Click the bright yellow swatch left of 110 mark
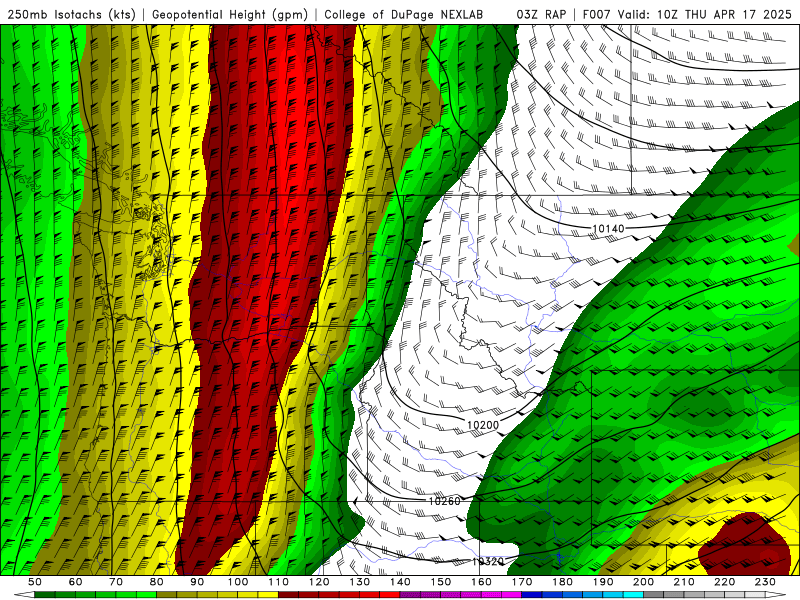This screenshot has height=600, width=800. pyautogui.click(x=268, y=595)
